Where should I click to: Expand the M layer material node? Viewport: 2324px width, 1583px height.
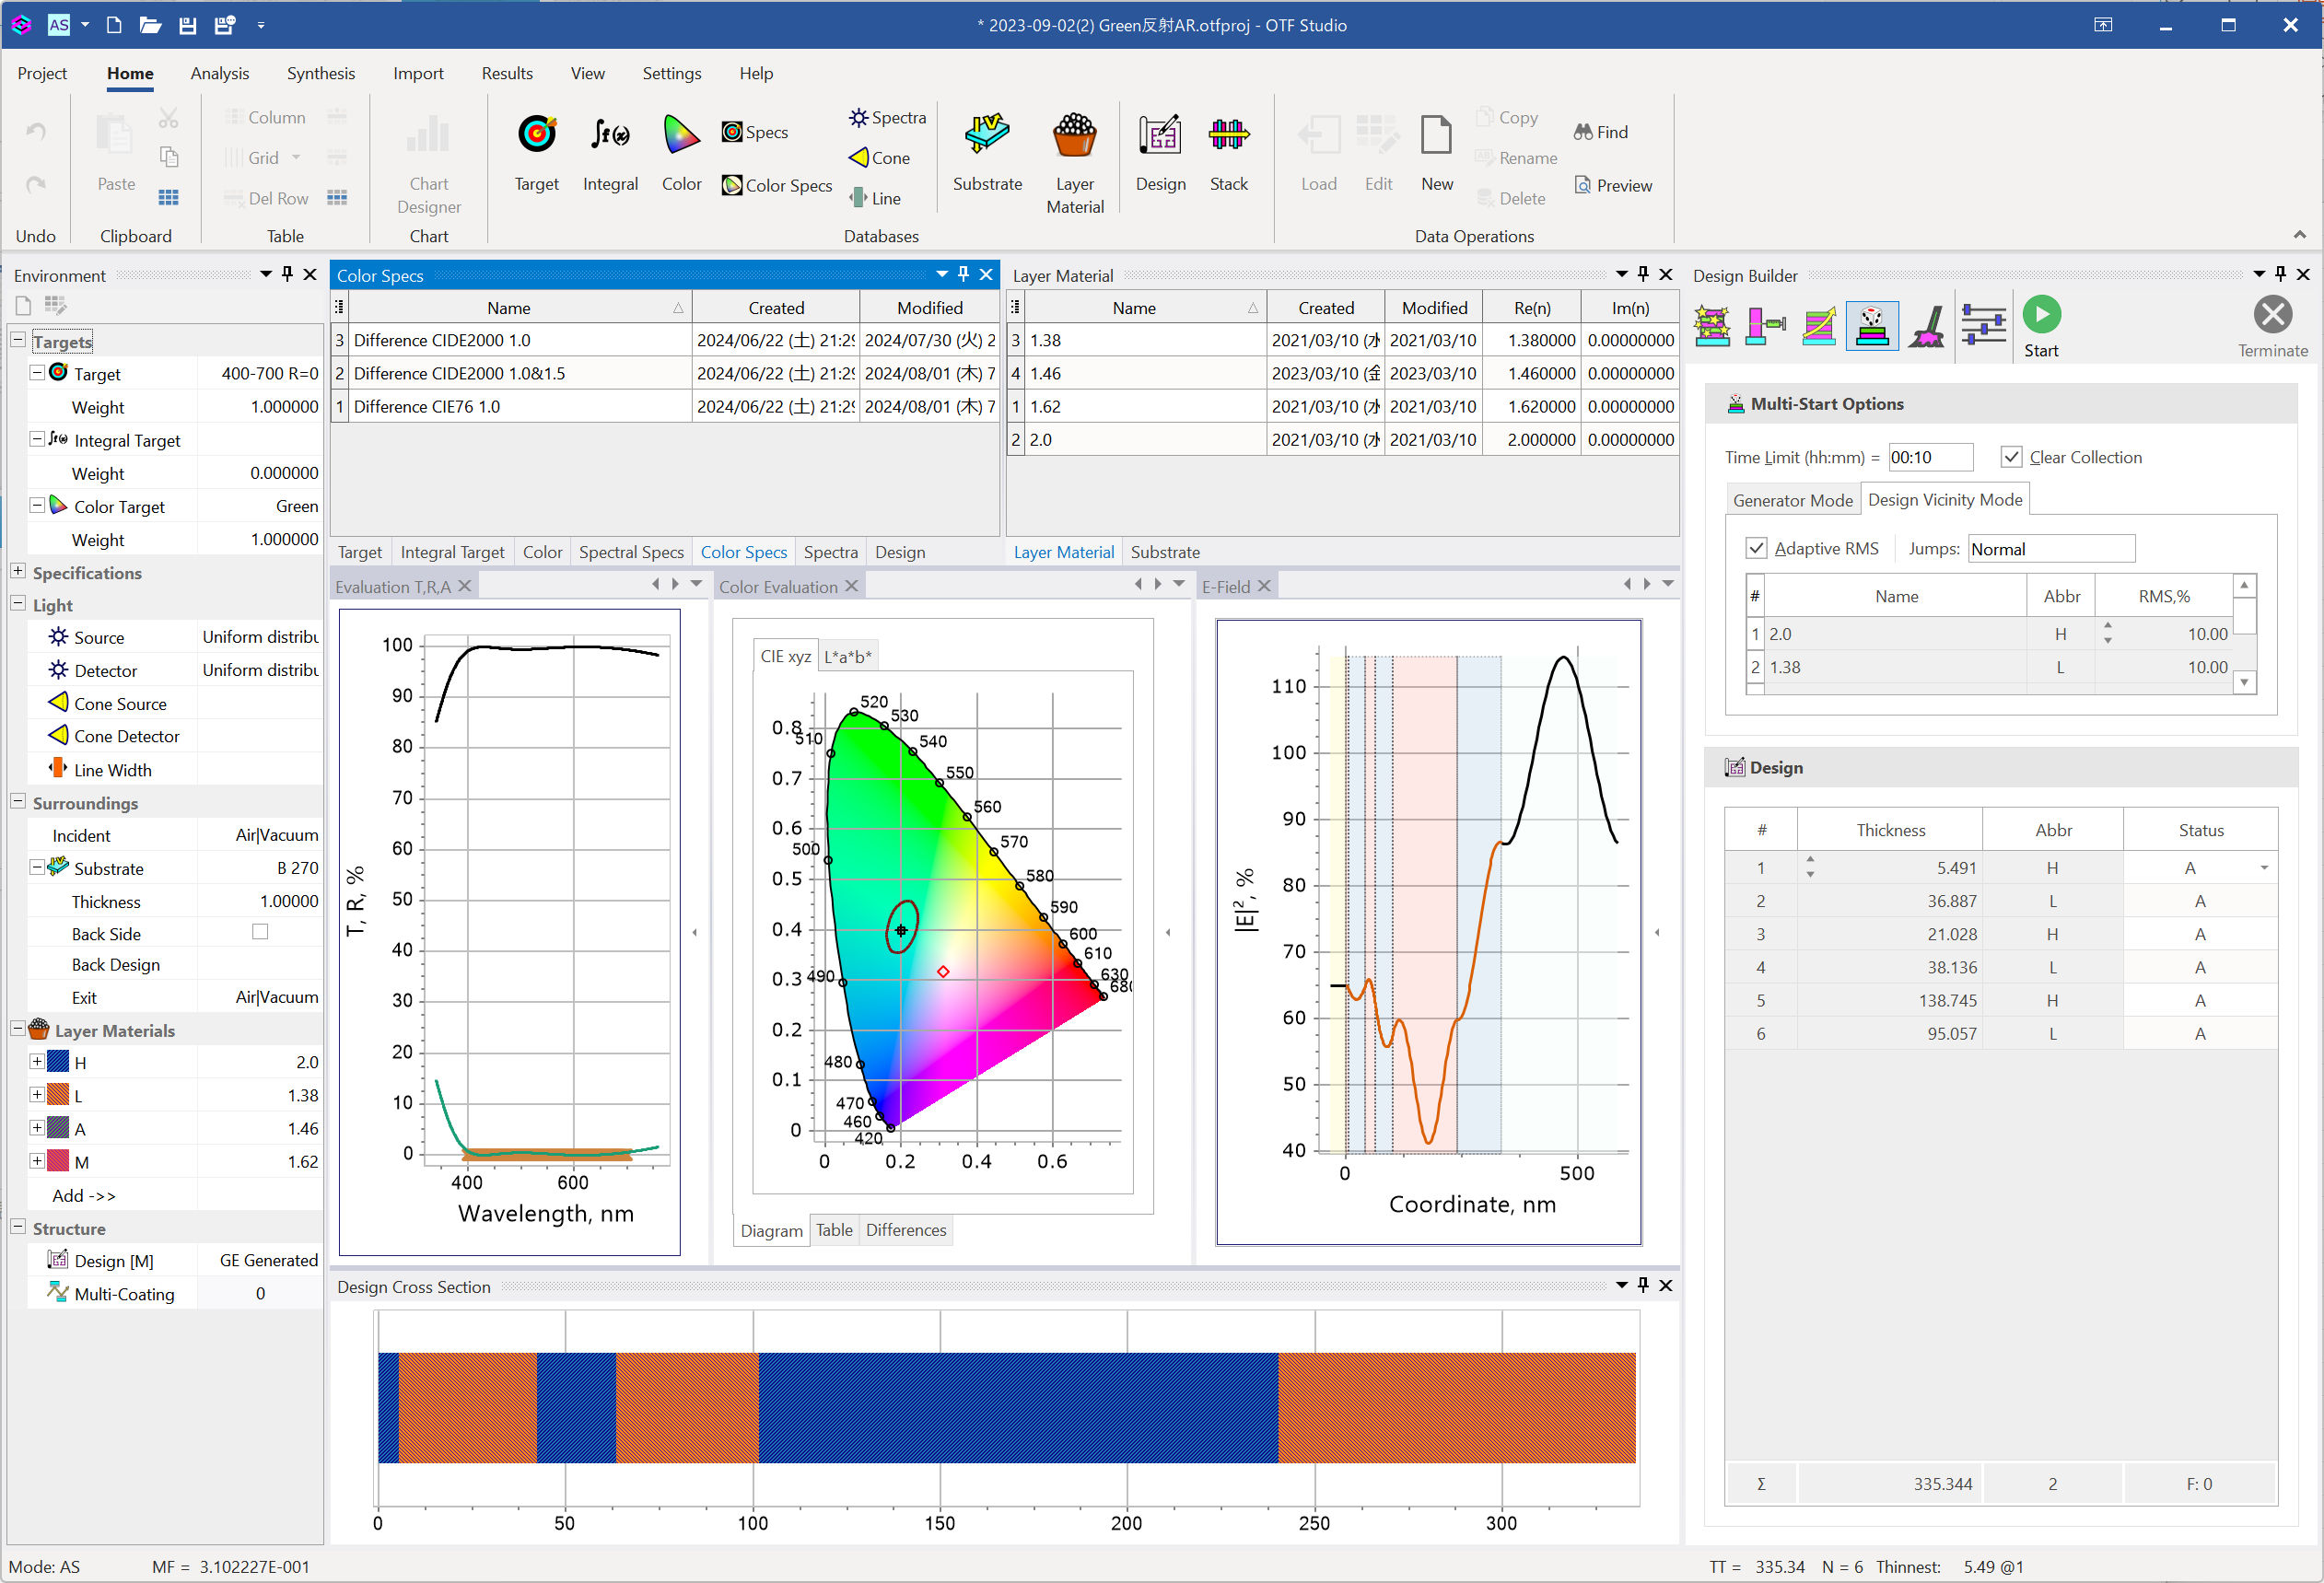coord(37,1160)
